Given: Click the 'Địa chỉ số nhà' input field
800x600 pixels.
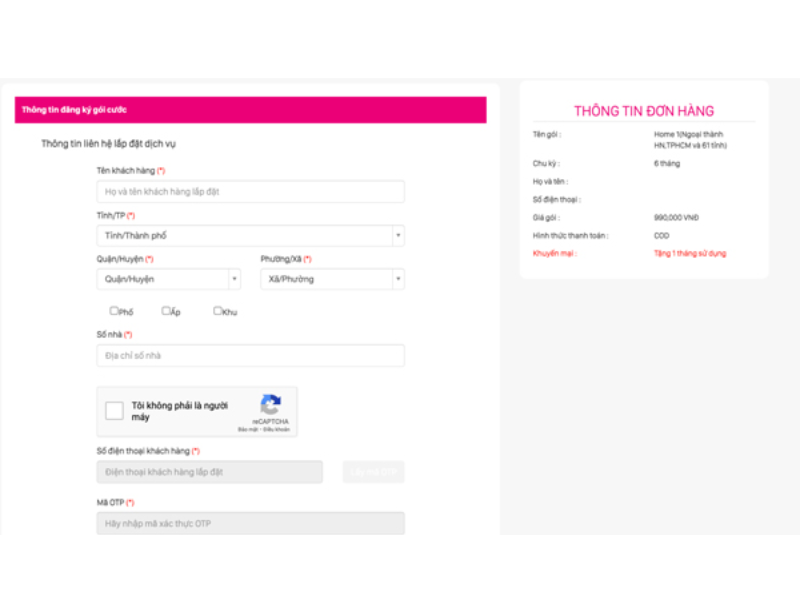Looking at the screenshot, I should point(250,355).
